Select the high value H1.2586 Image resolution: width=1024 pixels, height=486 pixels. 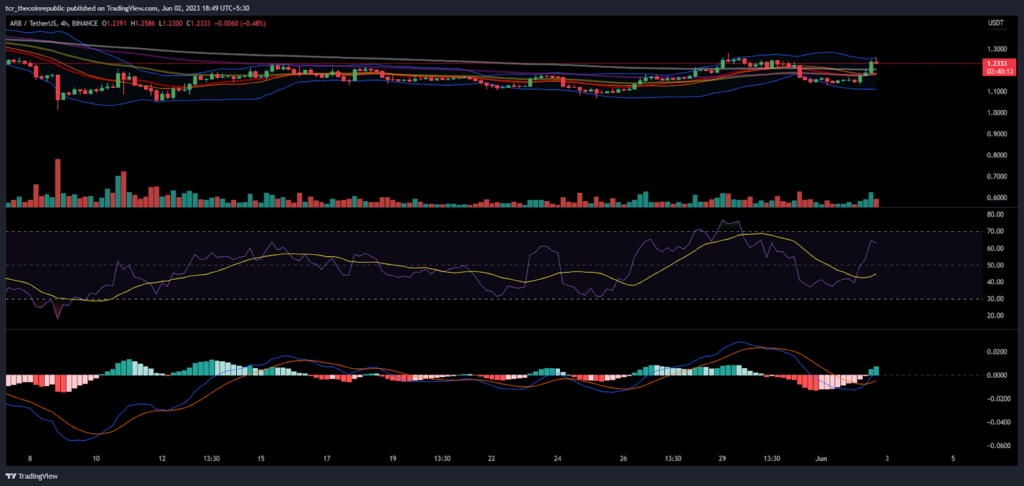[144, 23]
